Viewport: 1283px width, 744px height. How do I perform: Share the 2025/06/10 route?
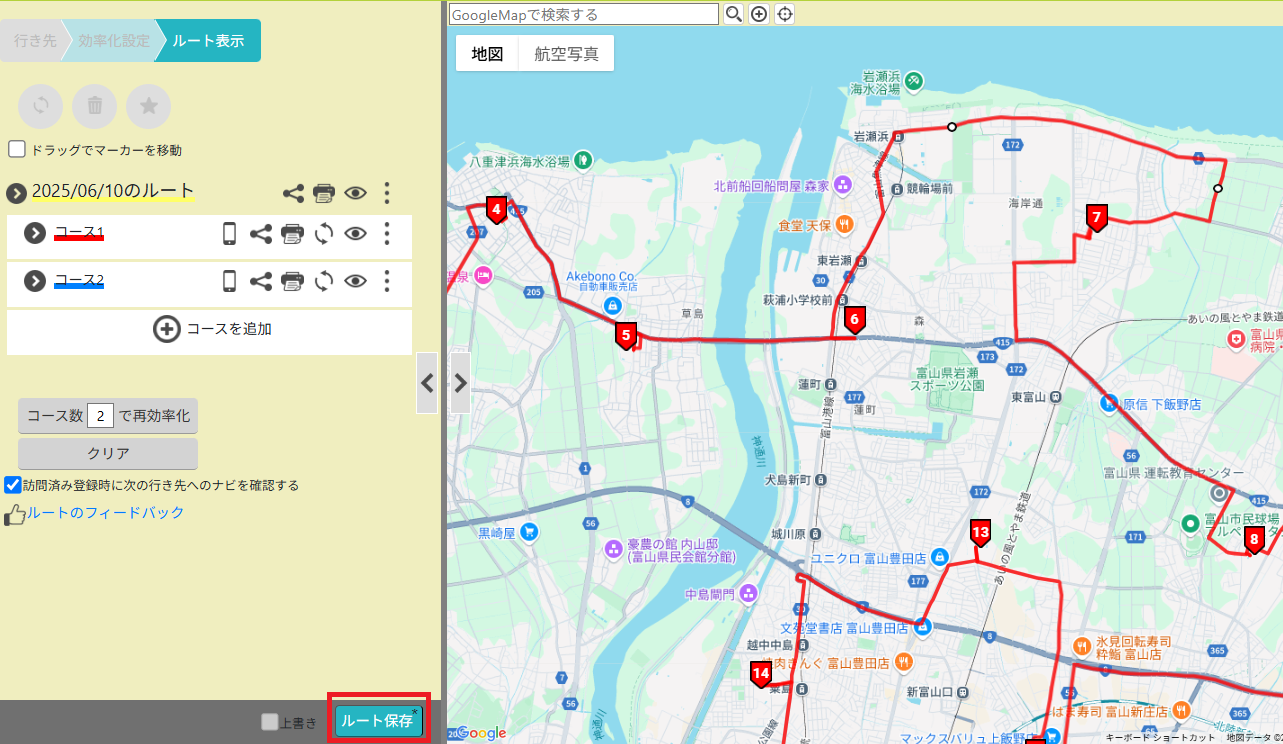point(293,193)
